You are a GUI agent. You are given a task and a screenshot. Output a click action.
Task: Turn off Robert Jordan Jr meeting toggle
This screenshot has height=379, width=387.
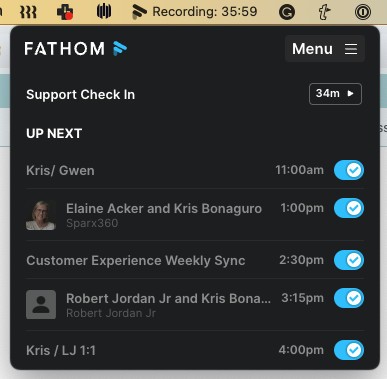(349, 298)
